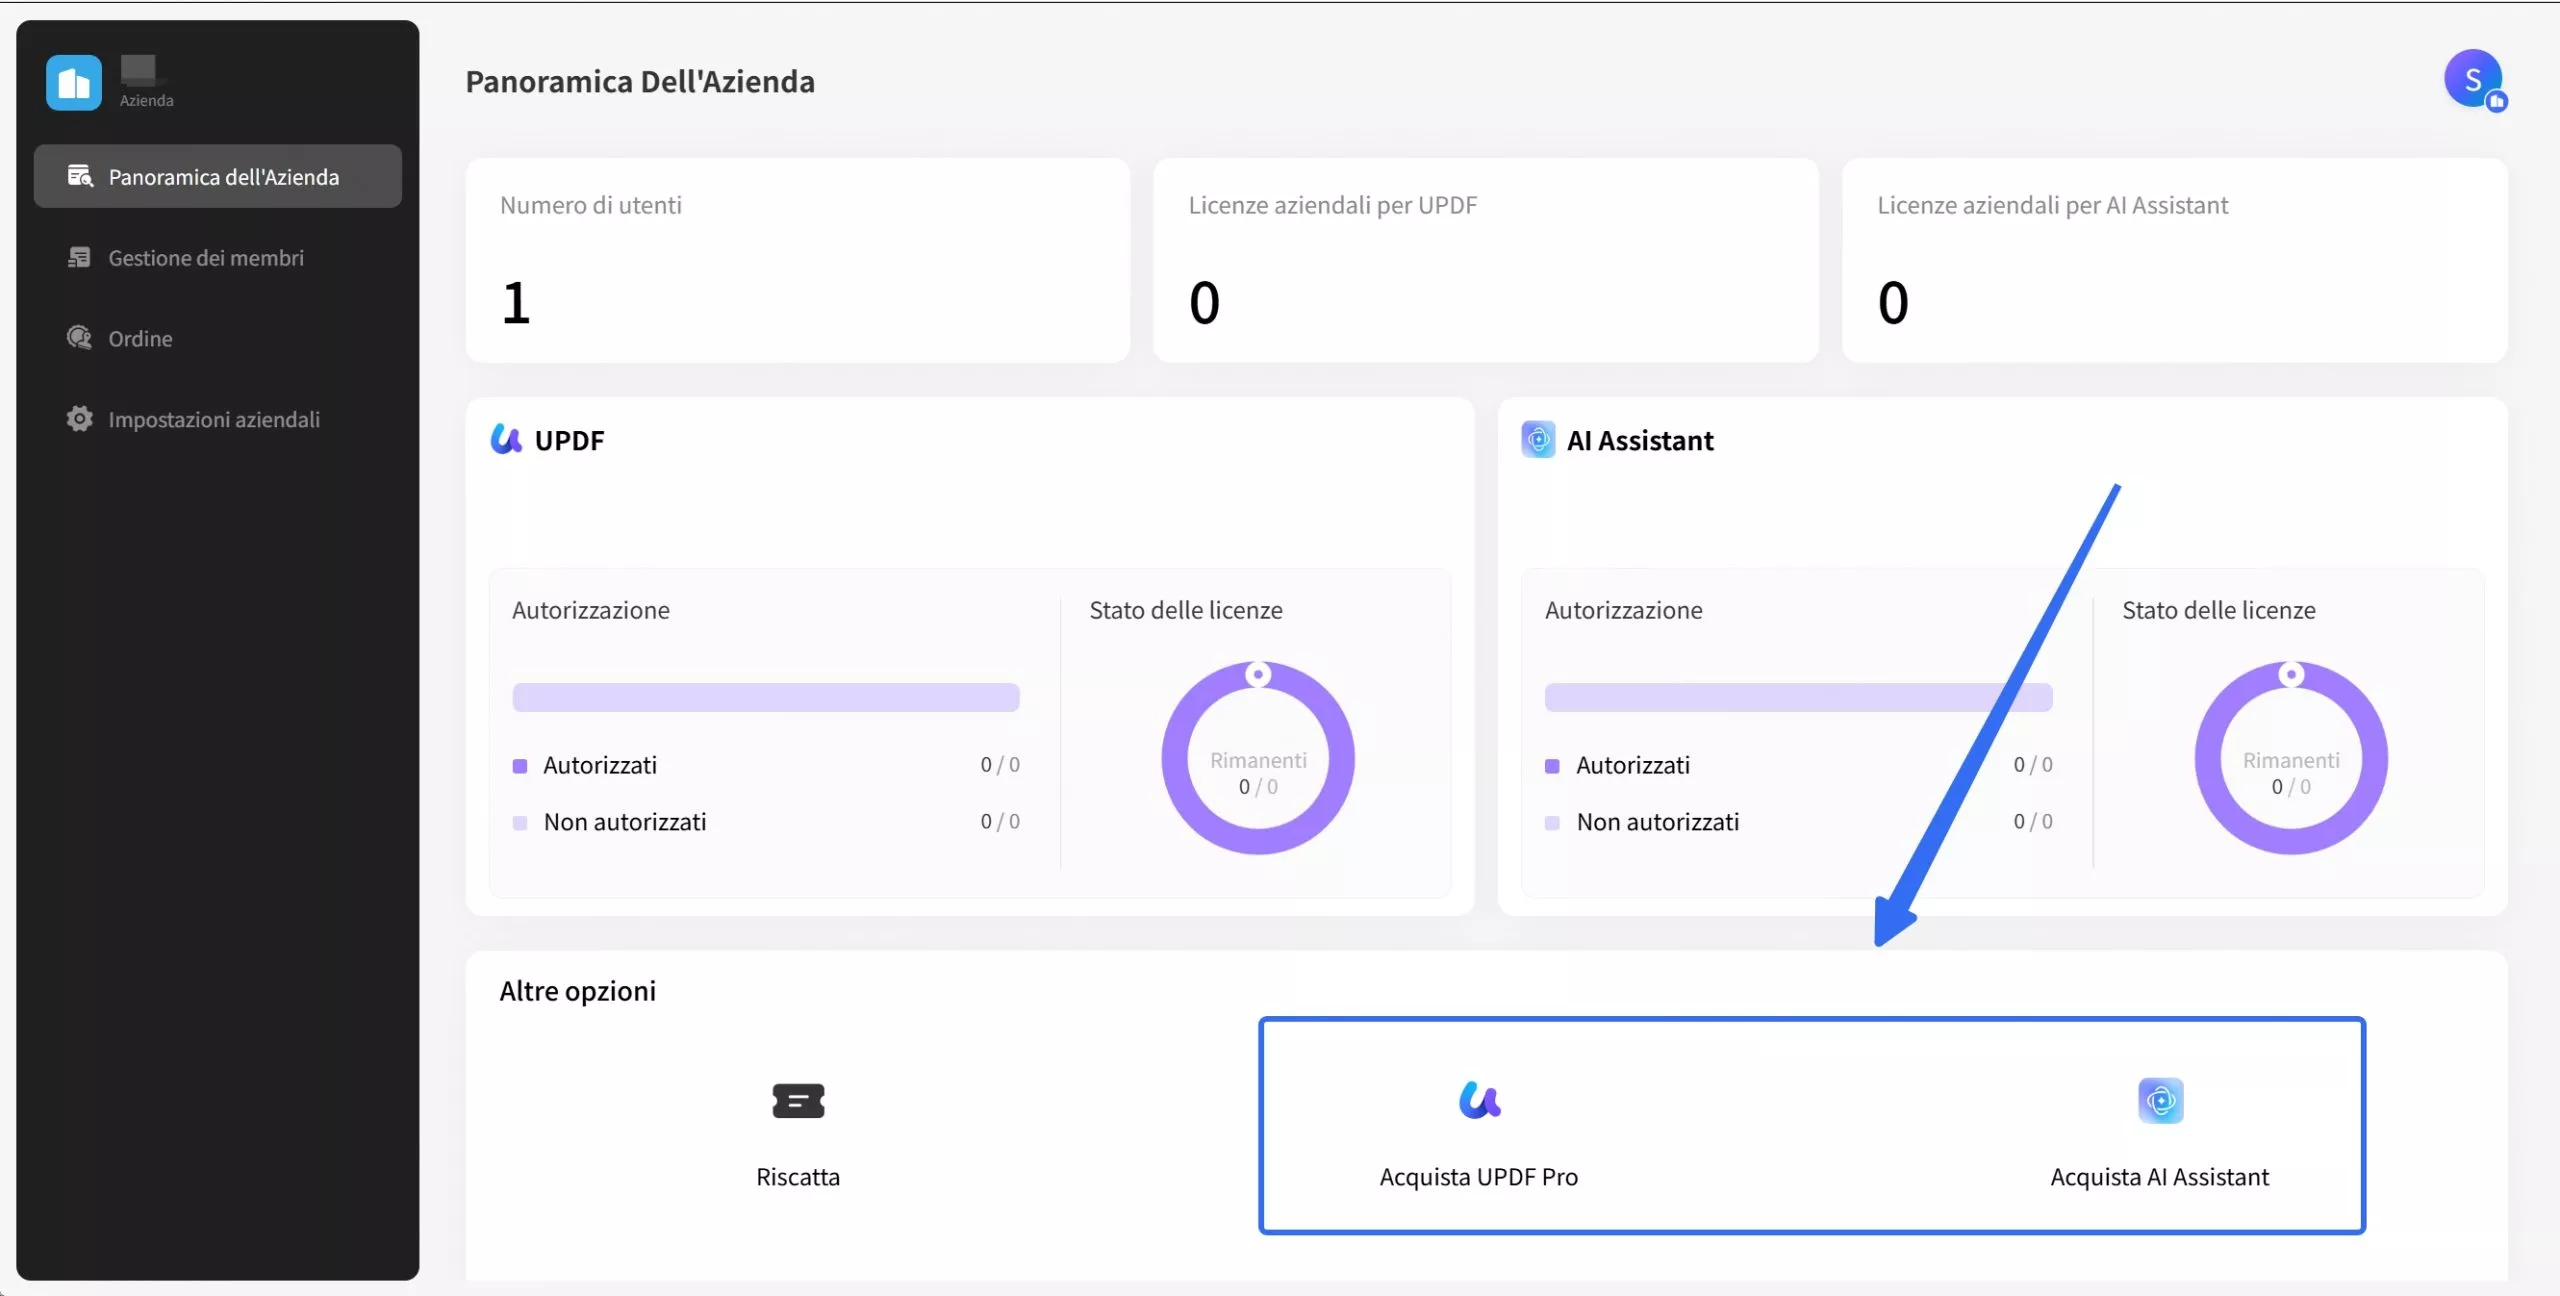Screen dimensions: 2560x1296
Task: Click the Impostazioni aziendali gear icon
Action: pyautogui.click(x=79, y=419)
